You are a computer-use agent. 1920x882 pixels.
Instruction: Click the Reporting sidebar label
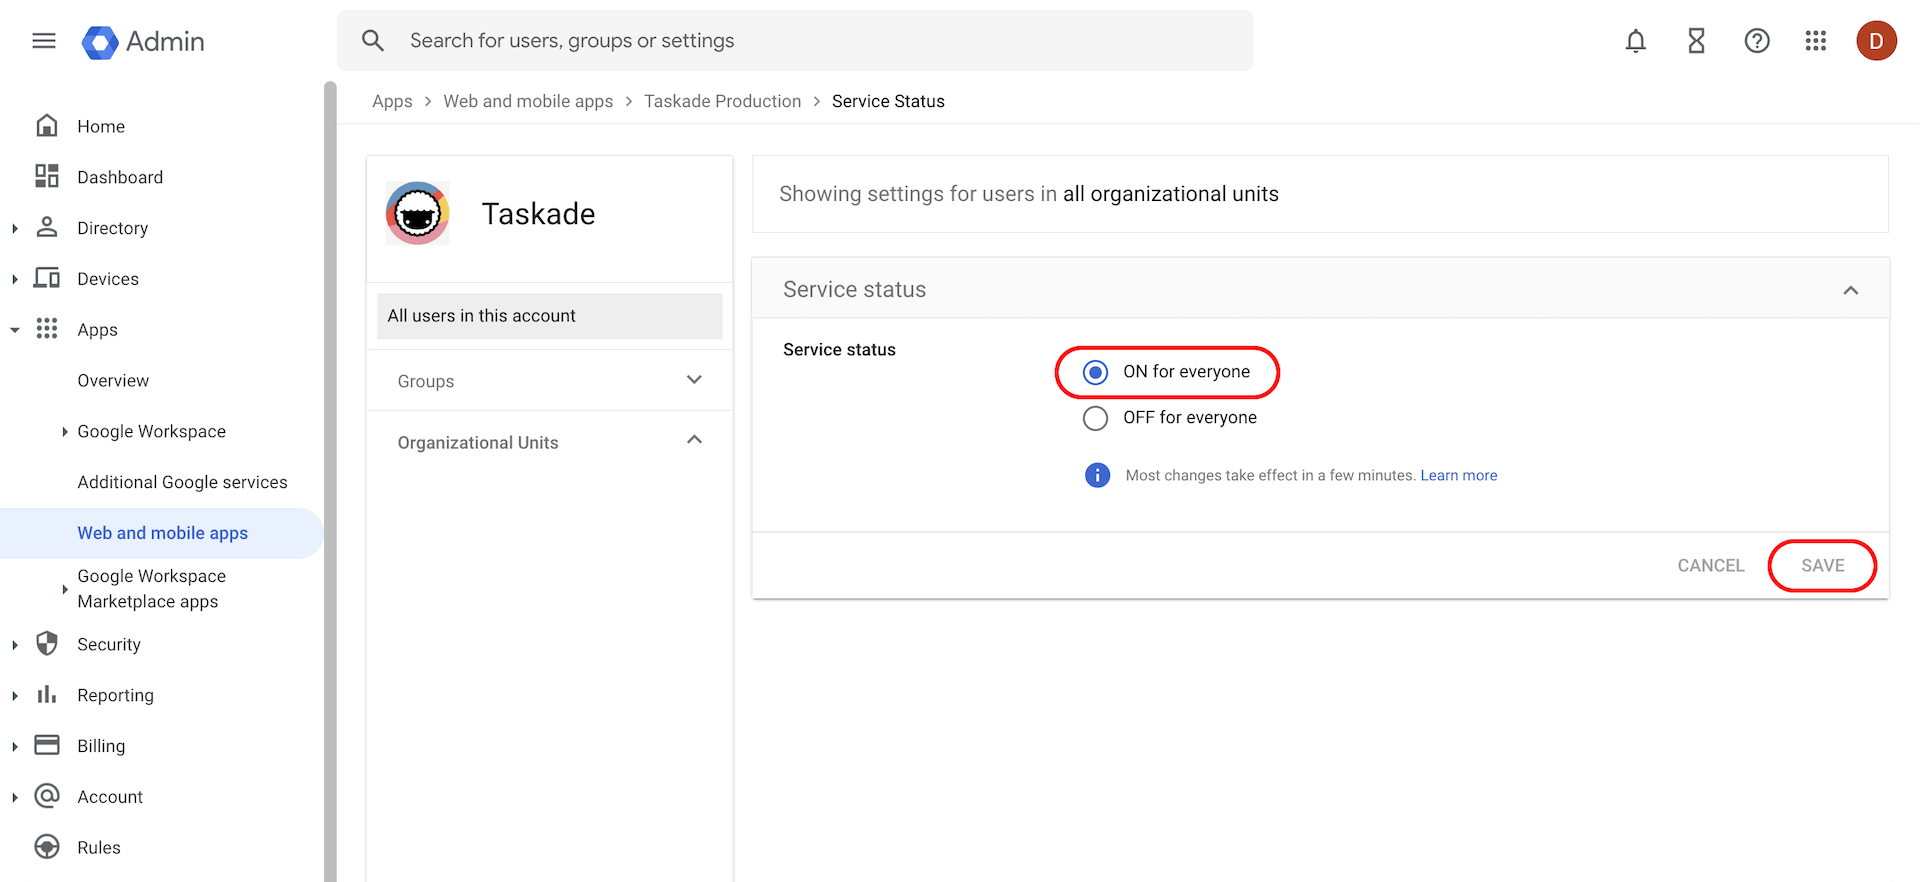click(x=116, y=696)
